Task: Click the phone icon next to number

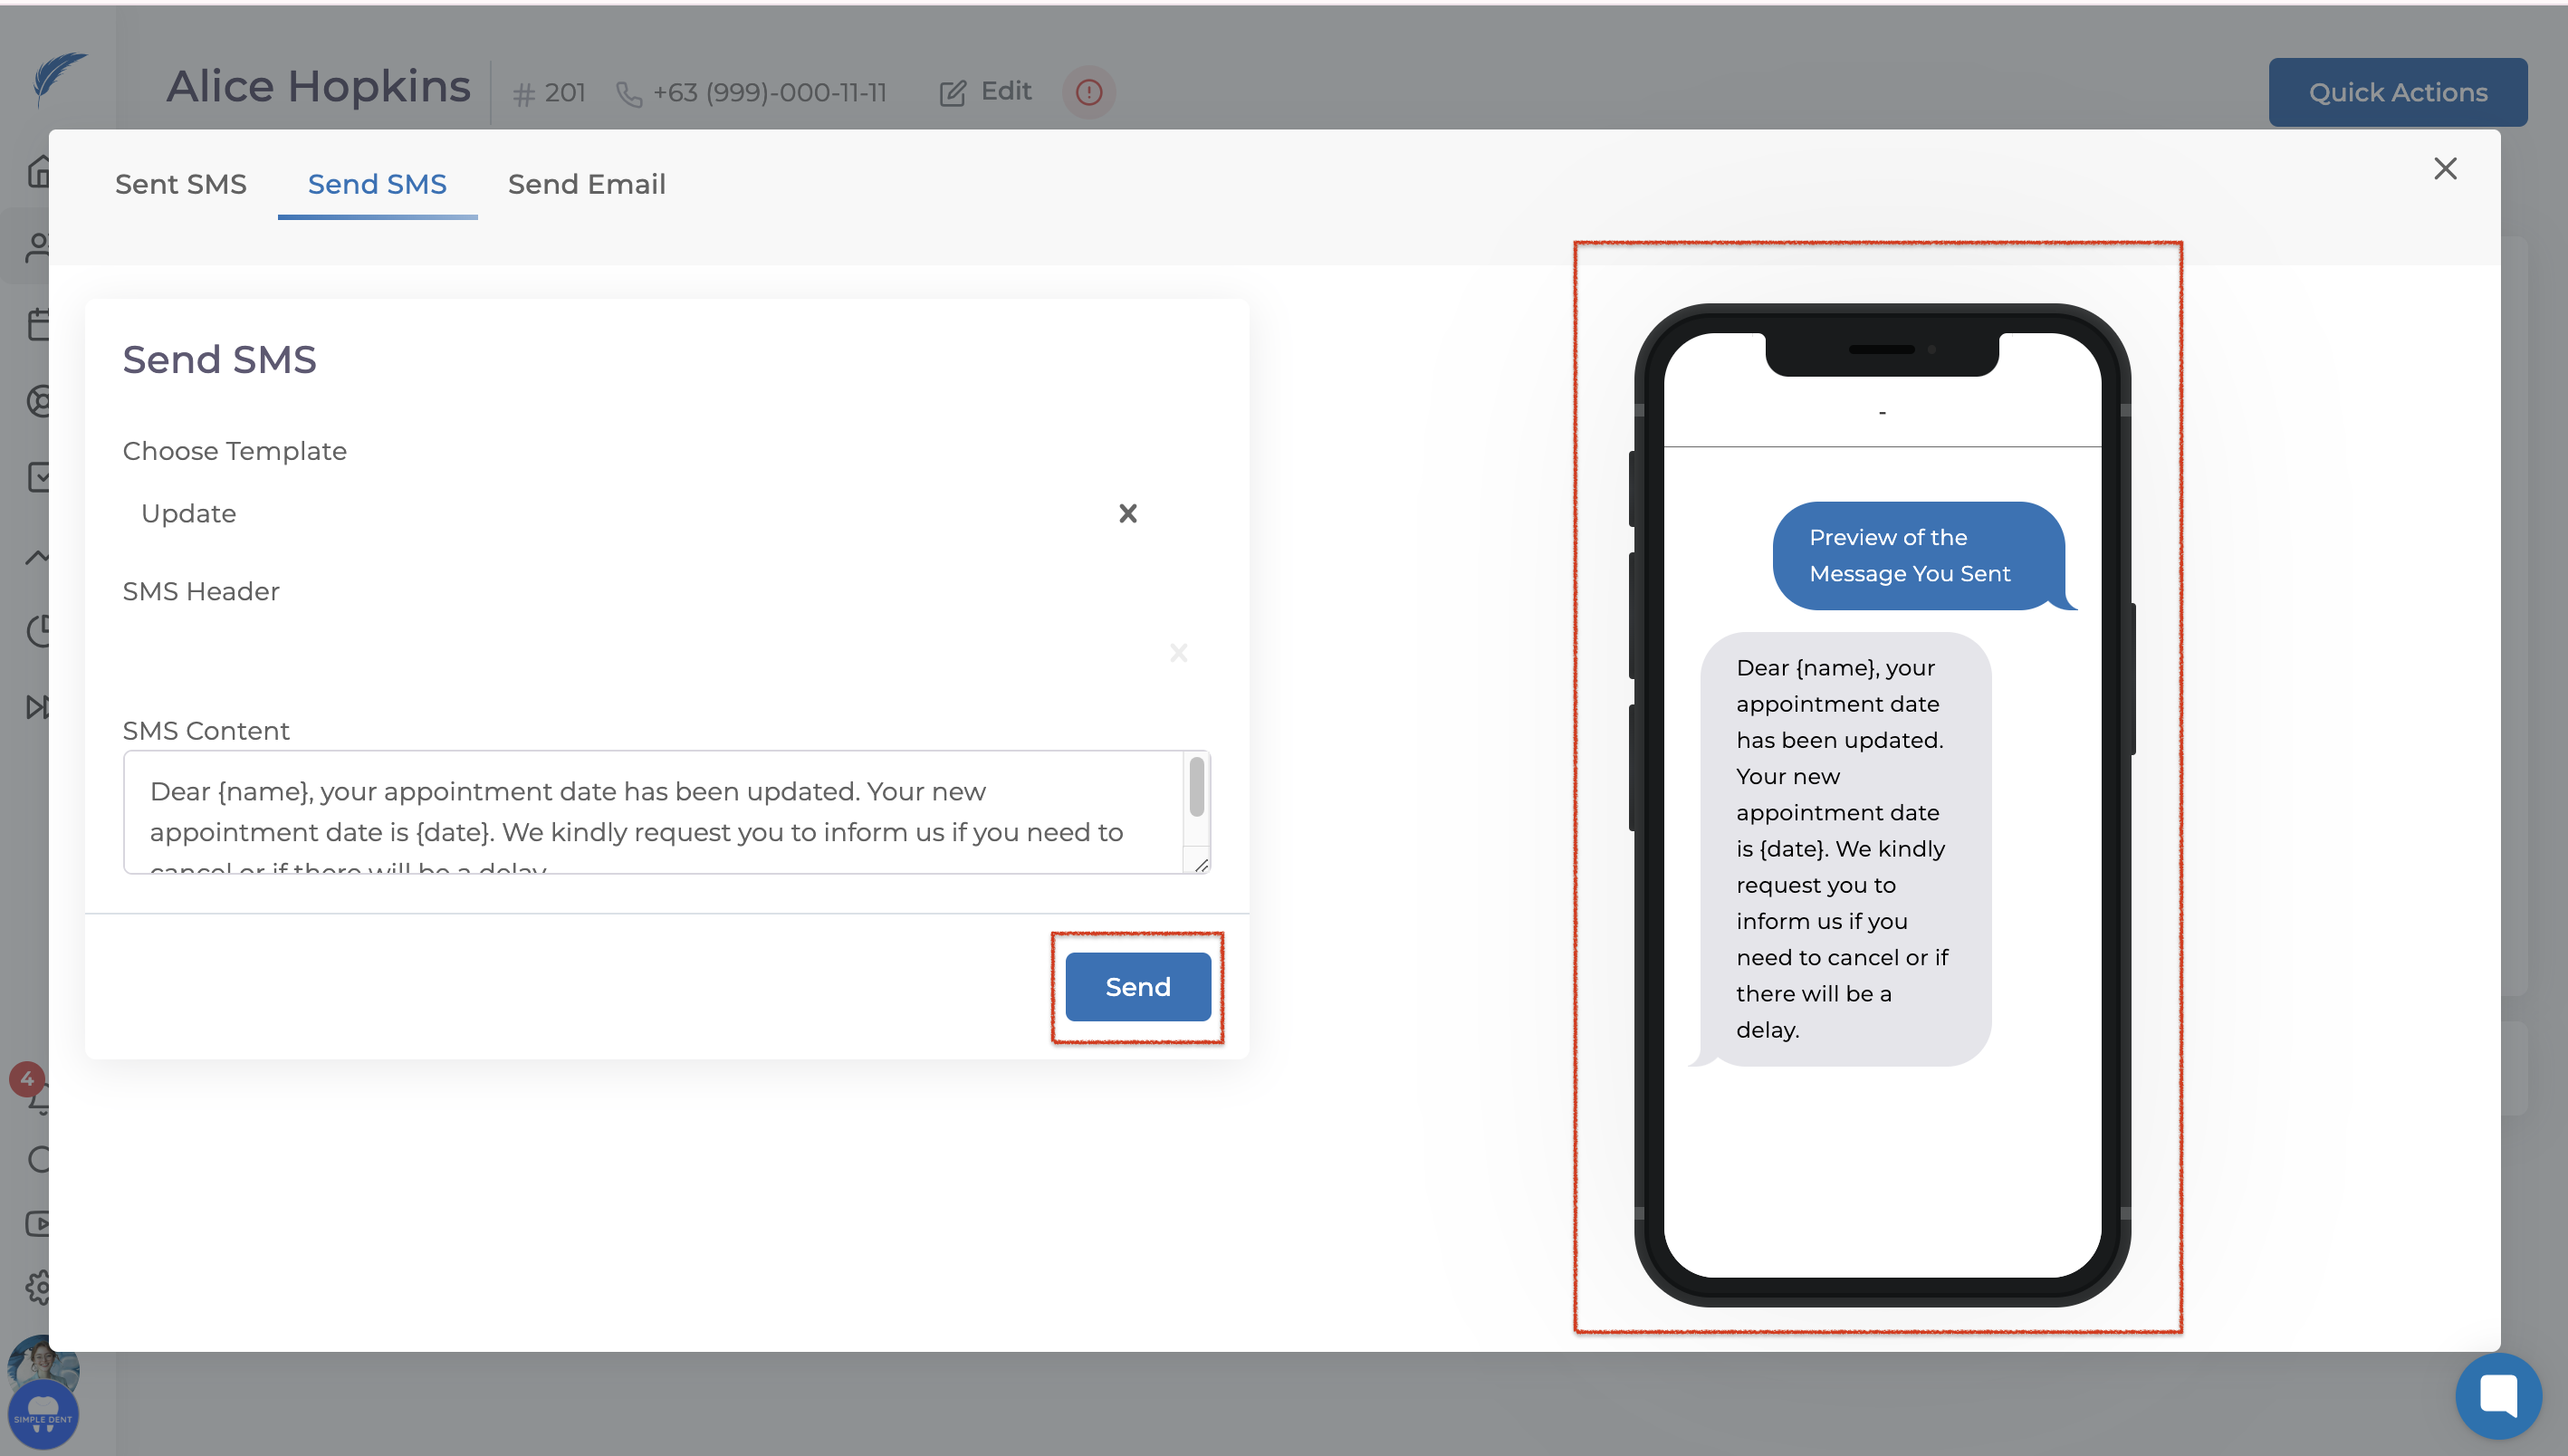Action: pyautogui.click(x=629, y=94)
